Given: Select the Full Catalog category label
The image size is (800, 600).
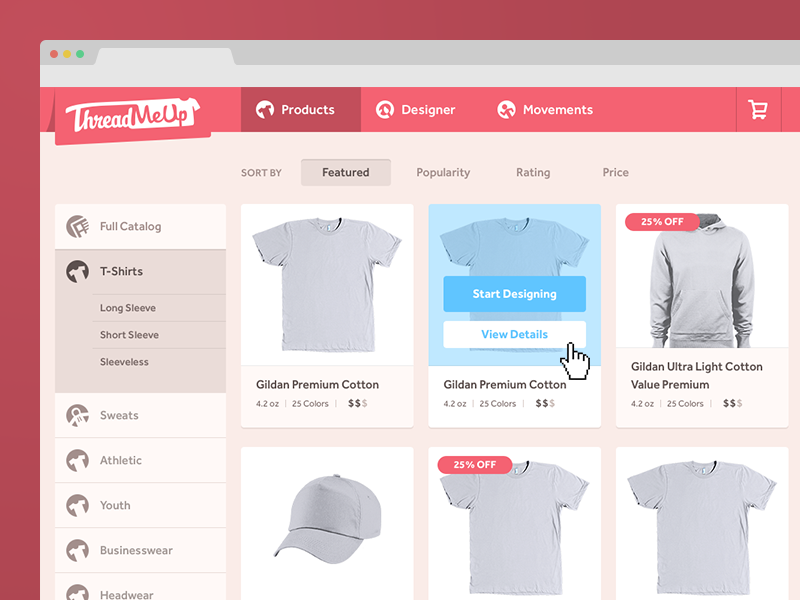Looking at the screenshot, I should (131, 227).
